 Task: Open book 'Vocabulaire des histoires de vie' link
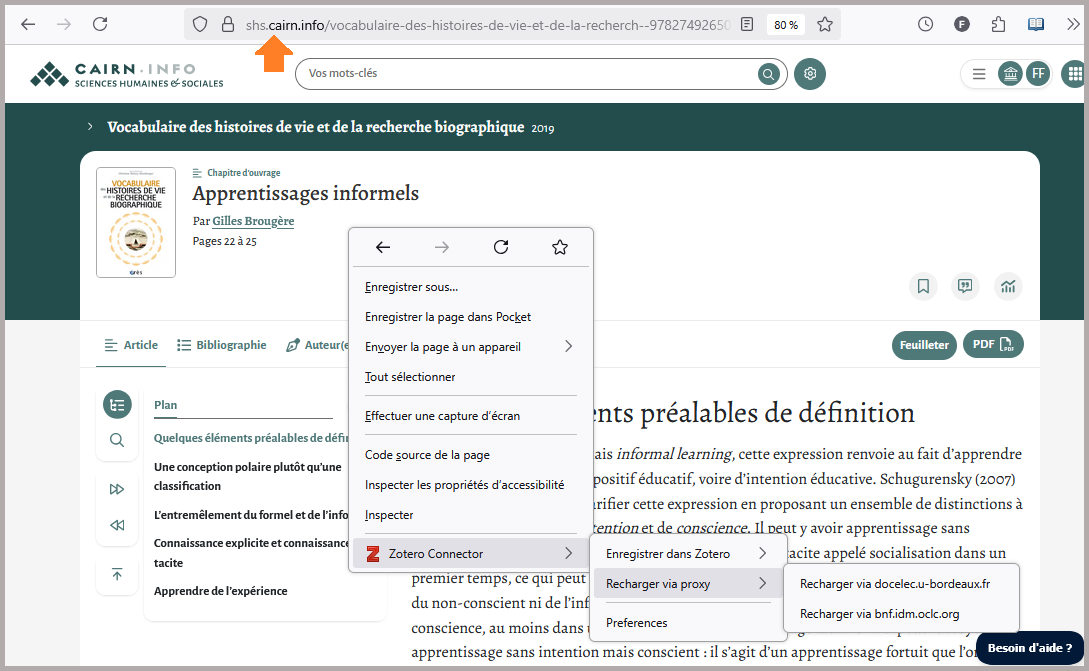(x=316, y=127)
